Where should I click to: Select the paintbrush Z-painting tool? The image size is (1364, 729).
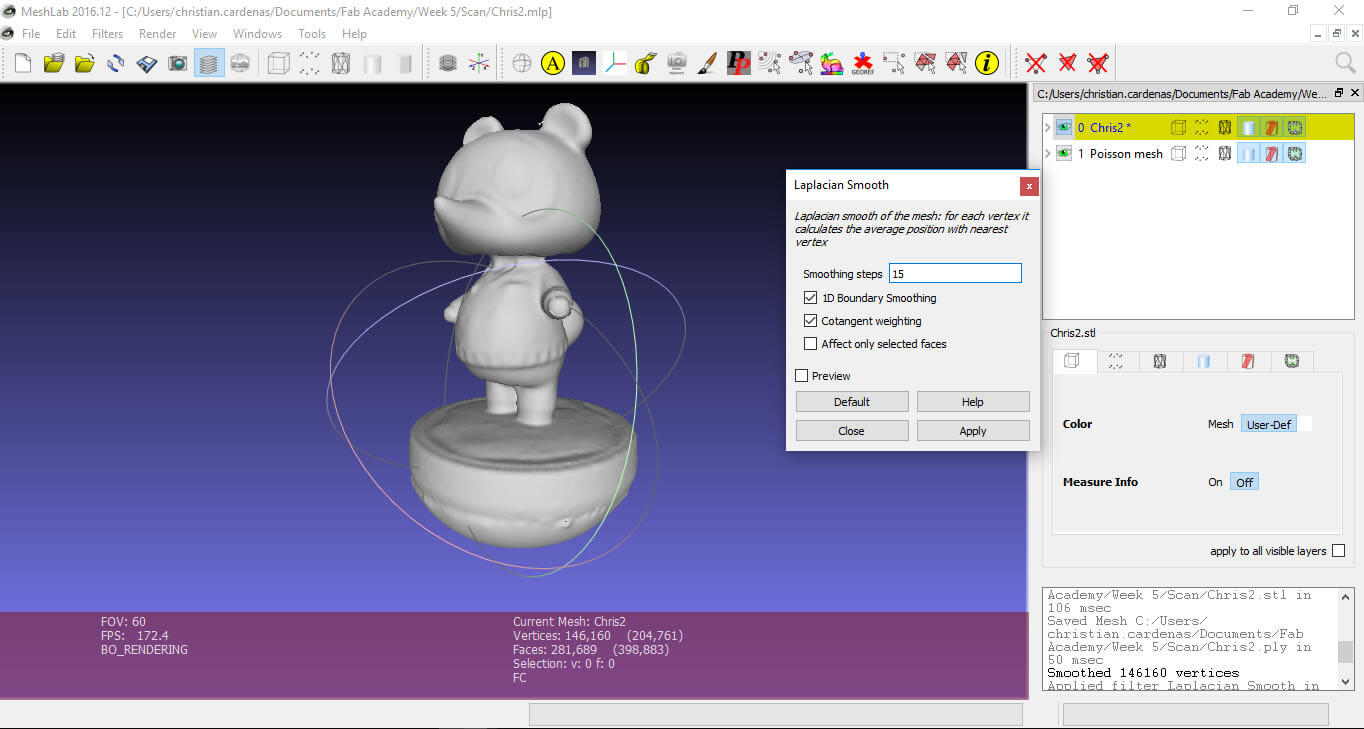(708, 64)
